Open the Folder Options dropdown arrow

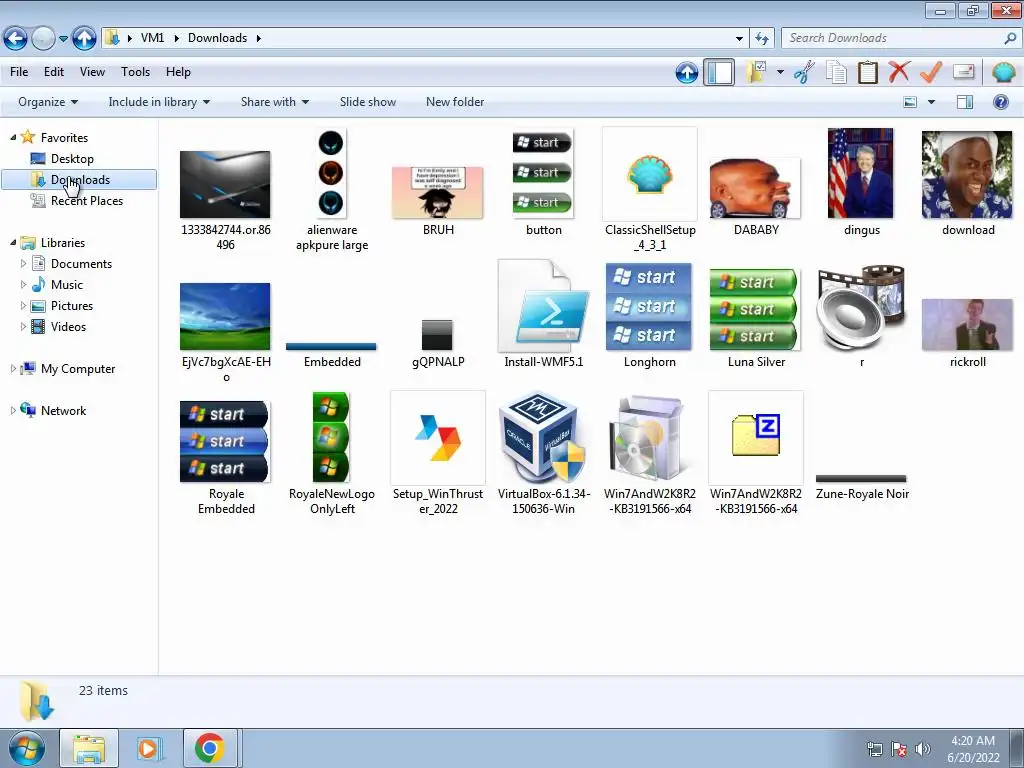[780, 72]
